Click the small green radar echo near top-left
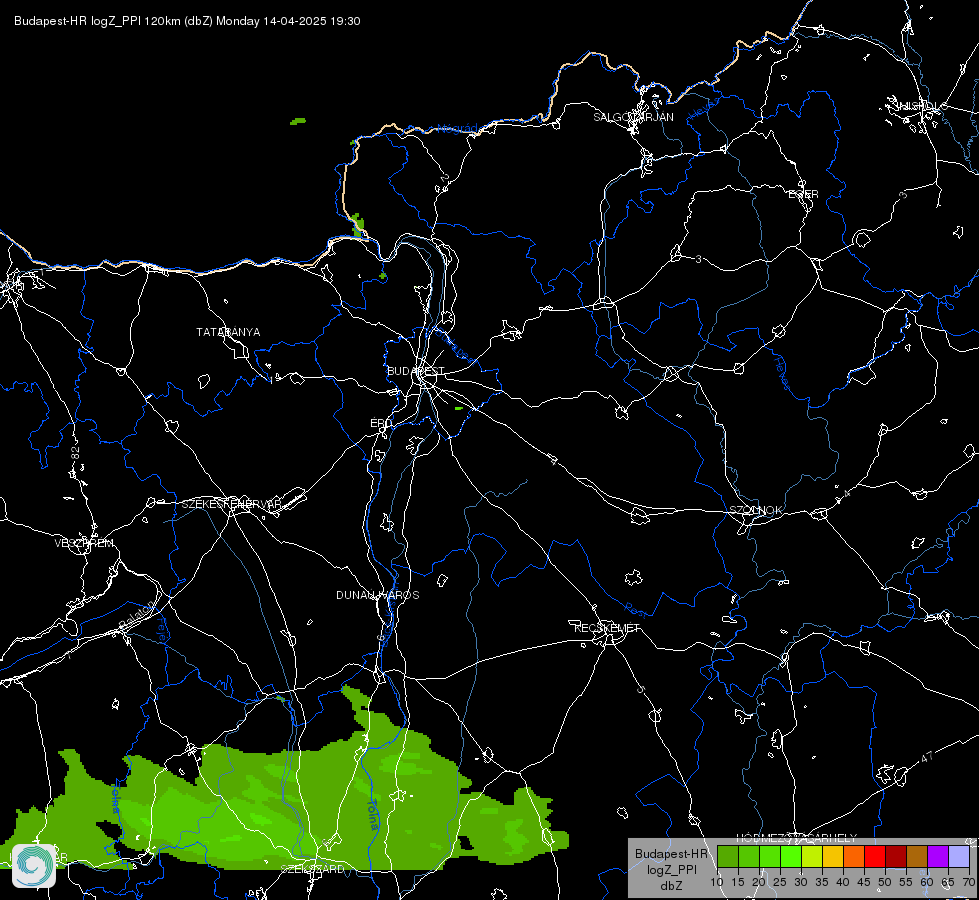This screenshot has height=900, width=979. pos(298,121)
